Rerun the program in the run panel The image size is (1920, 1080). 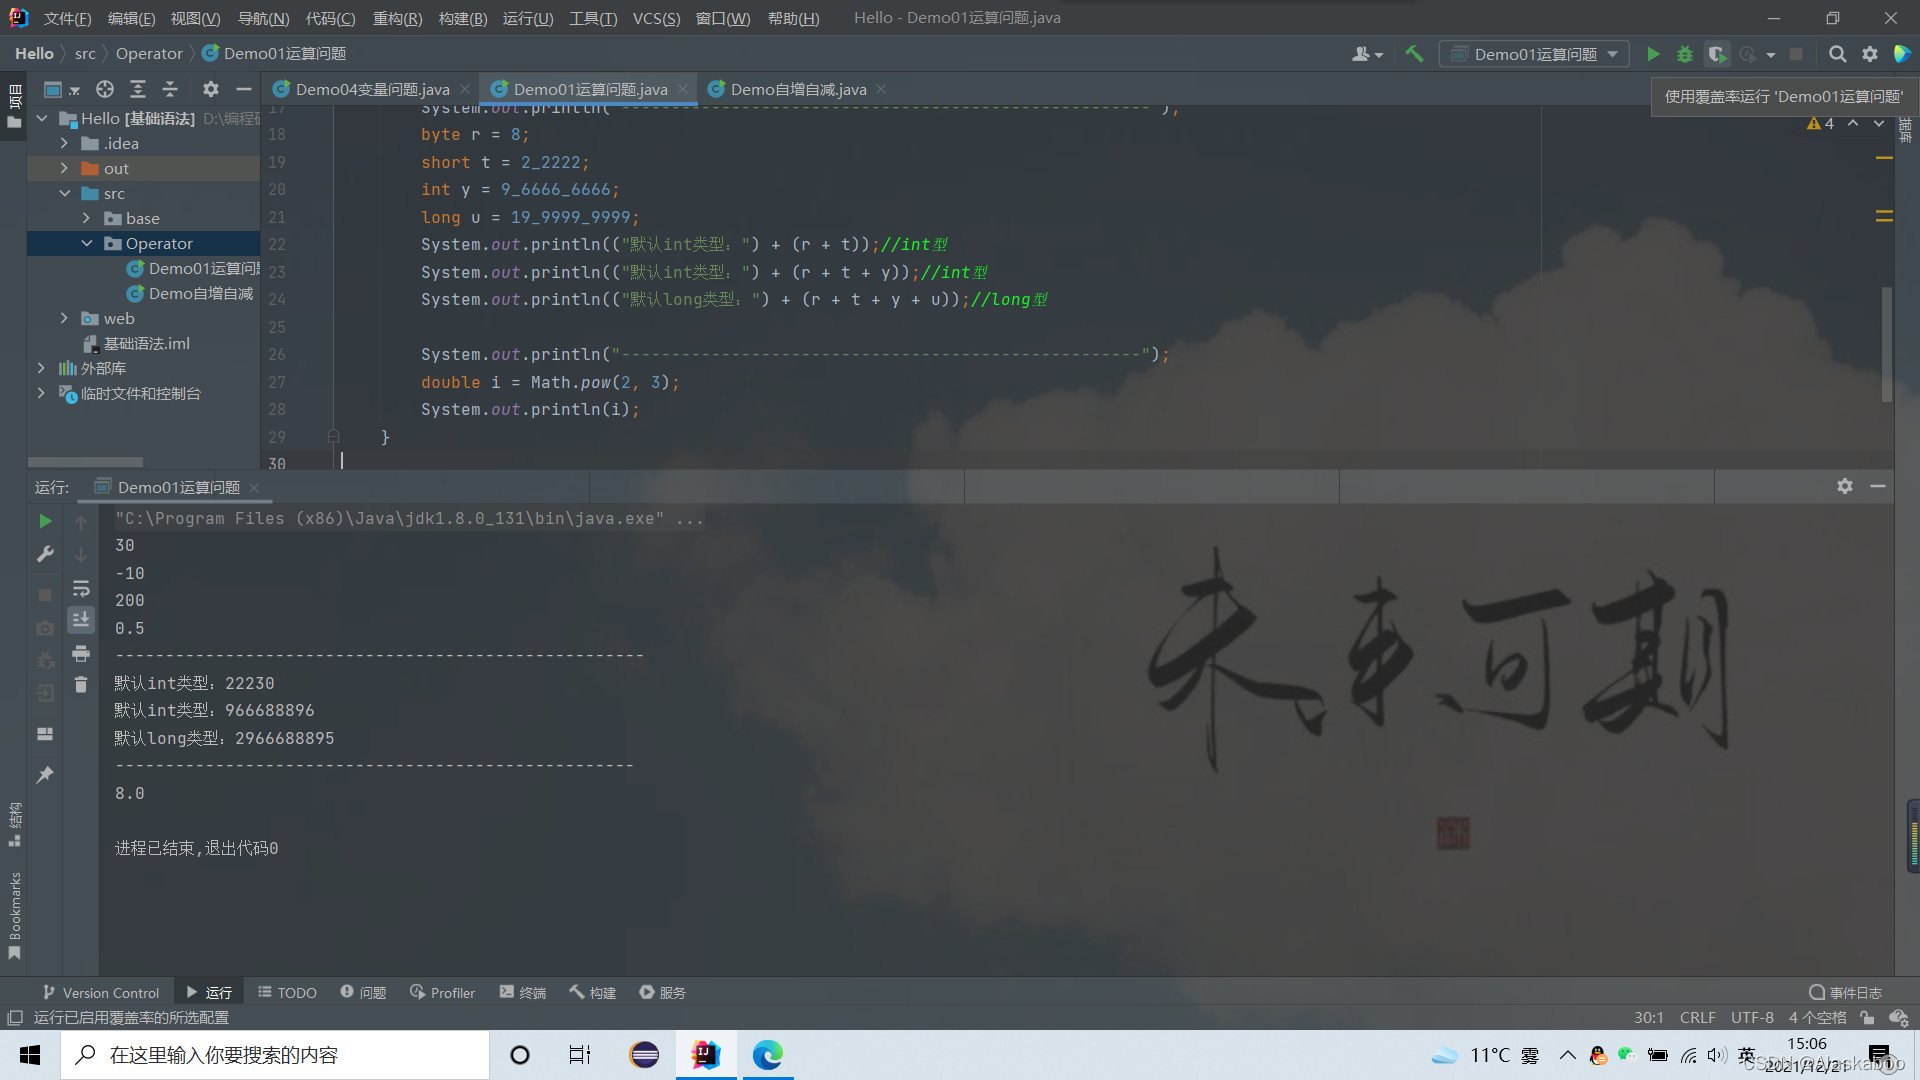[44, 521]
